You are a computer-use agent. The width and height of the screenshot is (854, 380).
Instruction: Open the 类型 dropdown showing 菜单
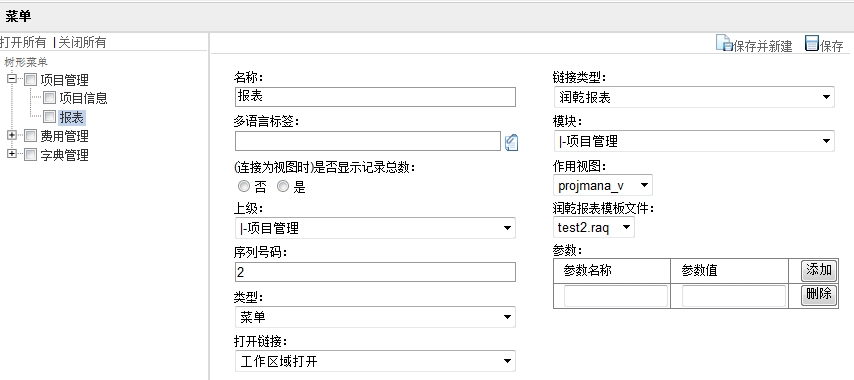[x=375, y=317]
